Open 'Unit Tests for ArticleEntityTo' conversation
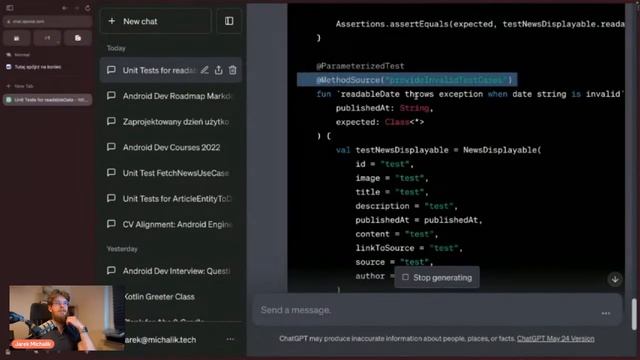The height and width of the screenshot is (360, 640). tap(170, 199)
